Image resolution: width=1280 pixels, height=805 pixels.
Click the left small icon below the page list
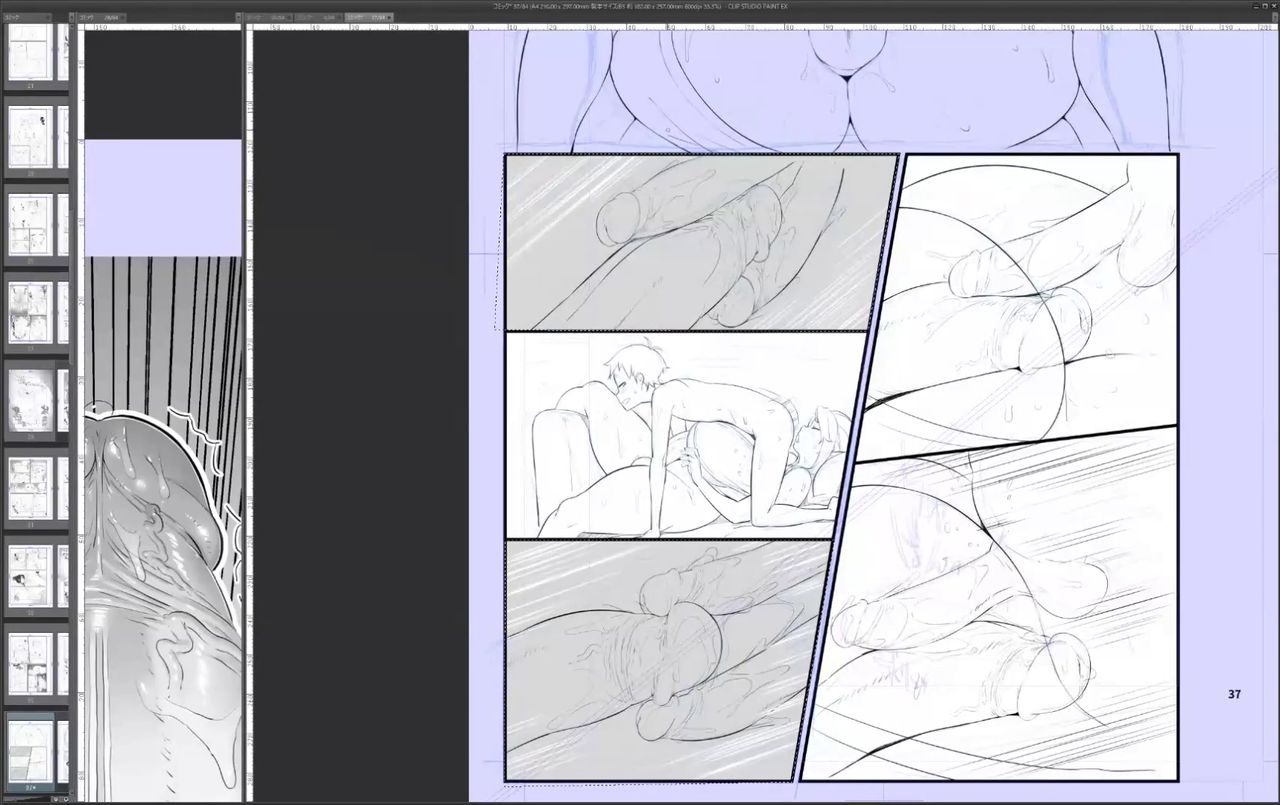coord(57,798)
